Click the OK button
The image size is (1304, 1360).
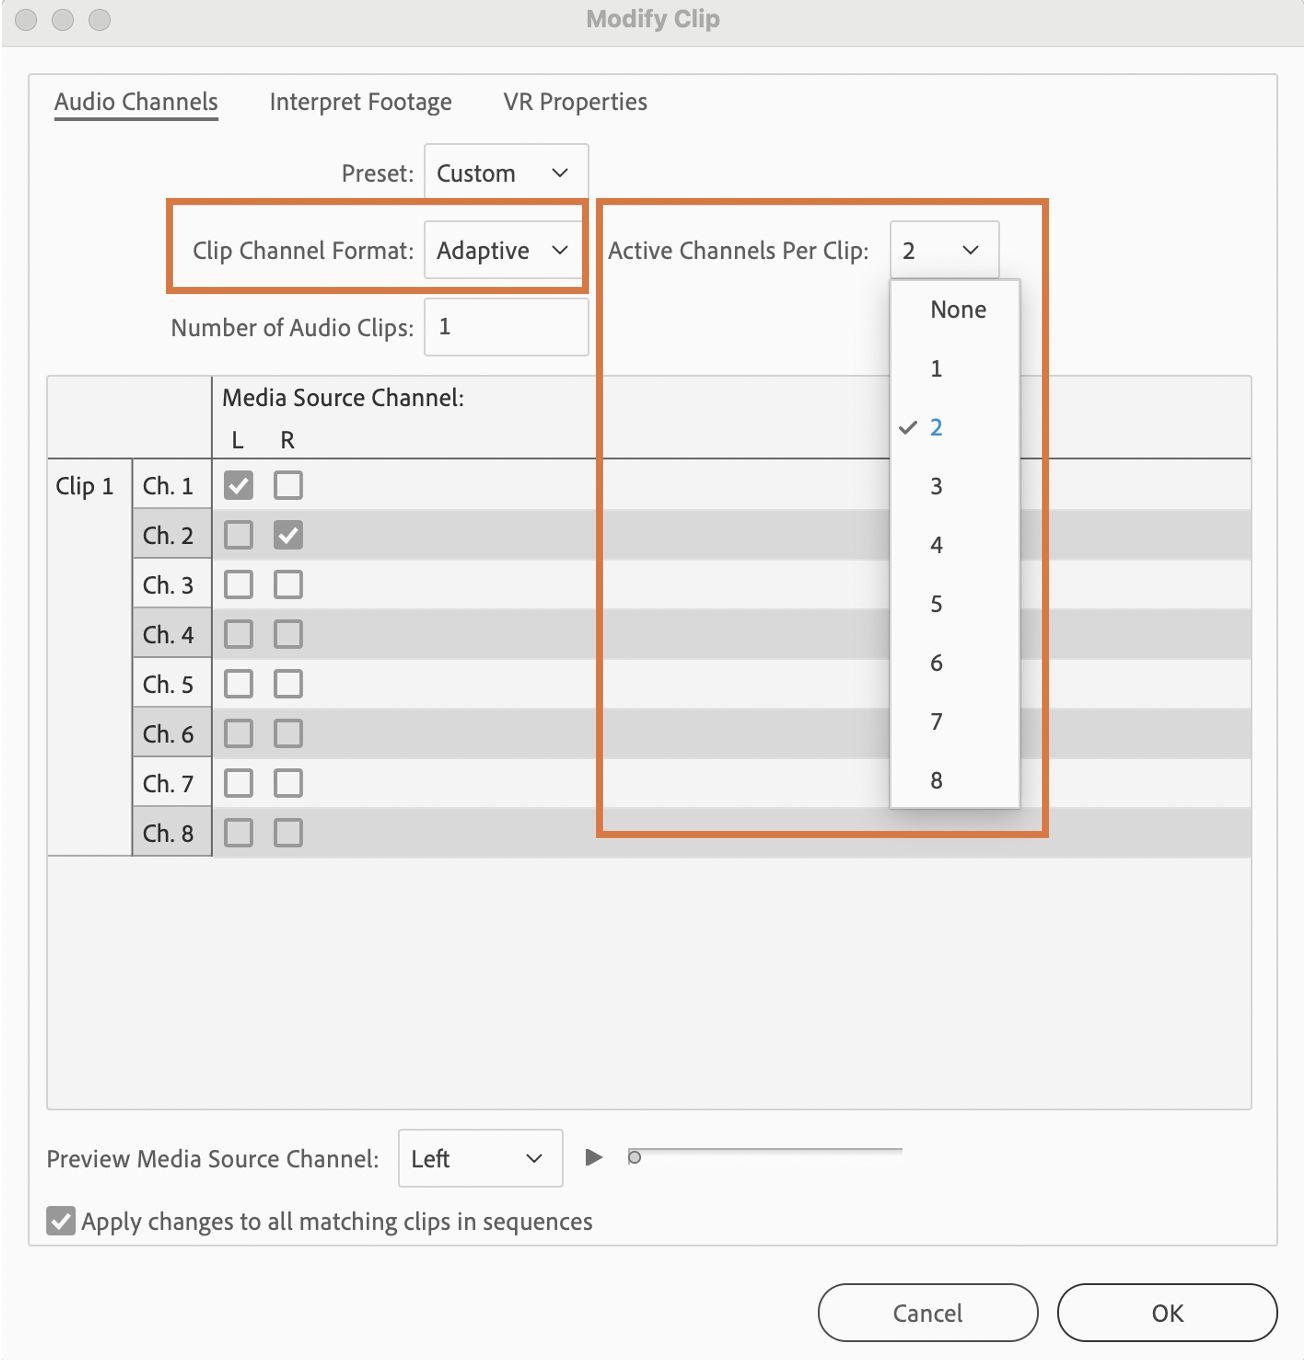1167,1313
